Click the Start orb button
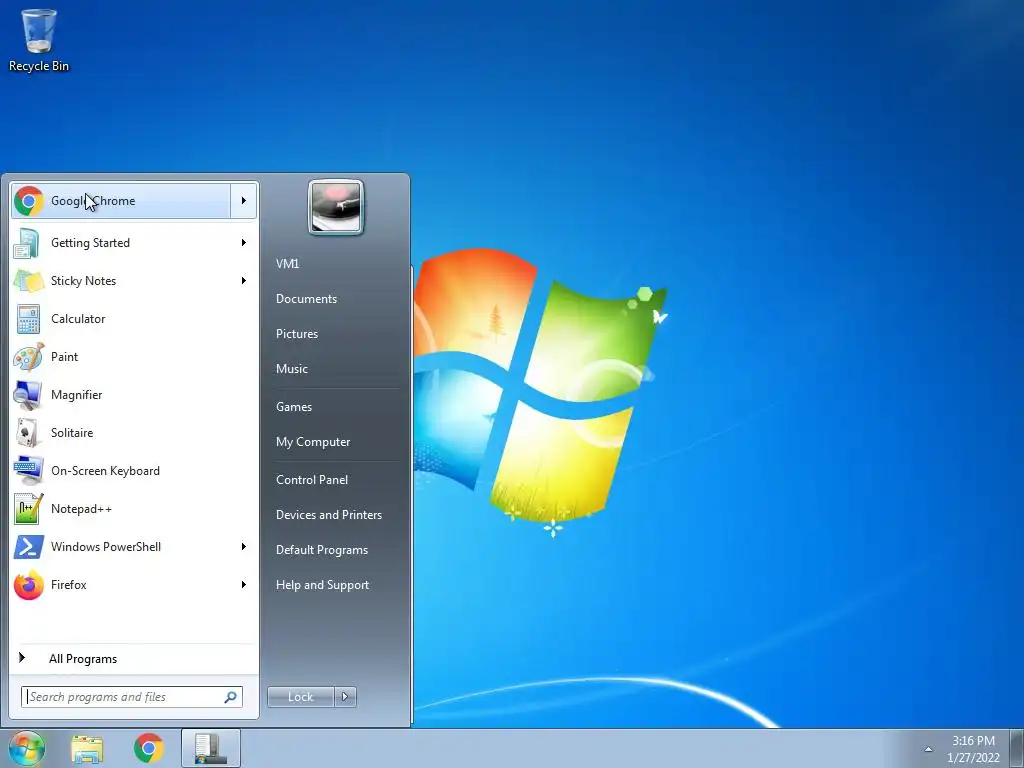 point(27,748)
